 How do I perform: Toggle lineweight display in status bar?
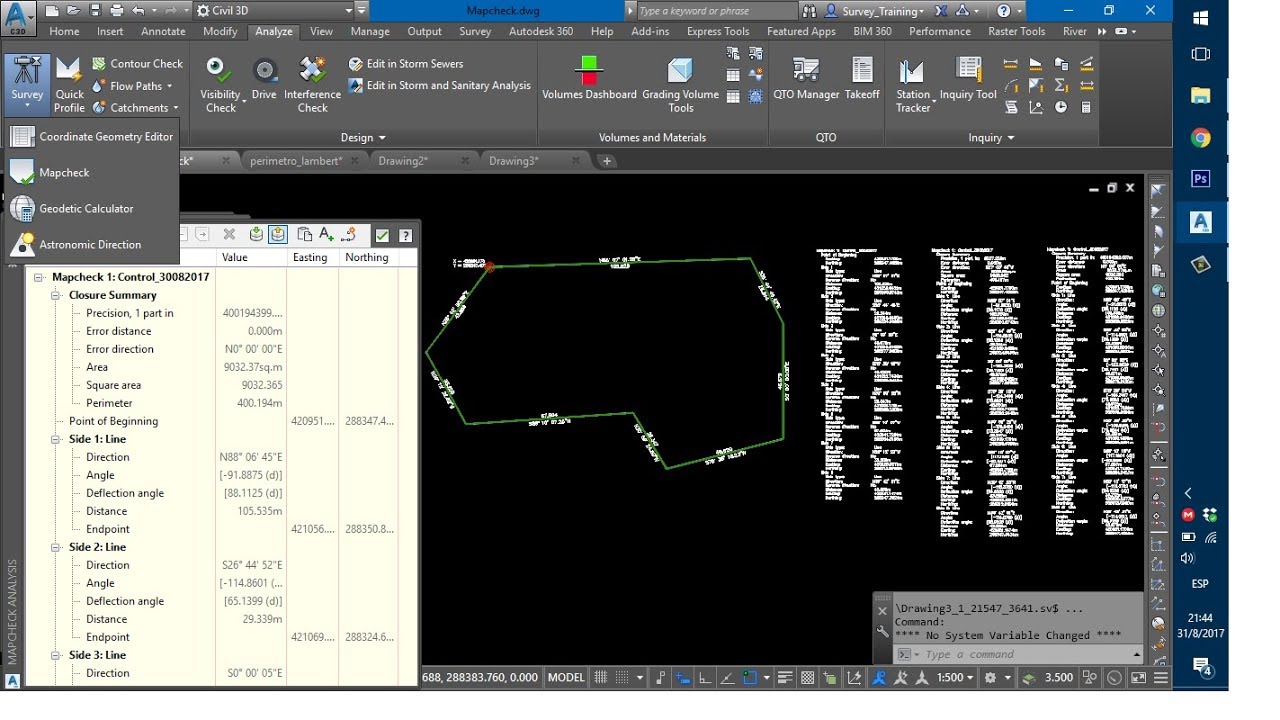tap(785, 677)
